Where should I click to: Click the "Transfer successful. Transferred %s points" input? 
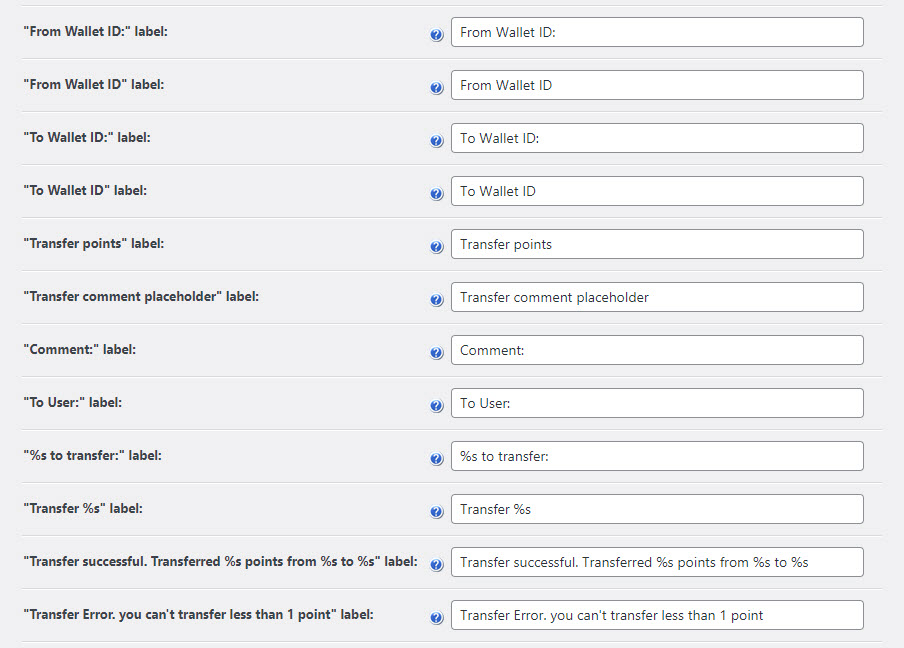[x=657, y=563]
